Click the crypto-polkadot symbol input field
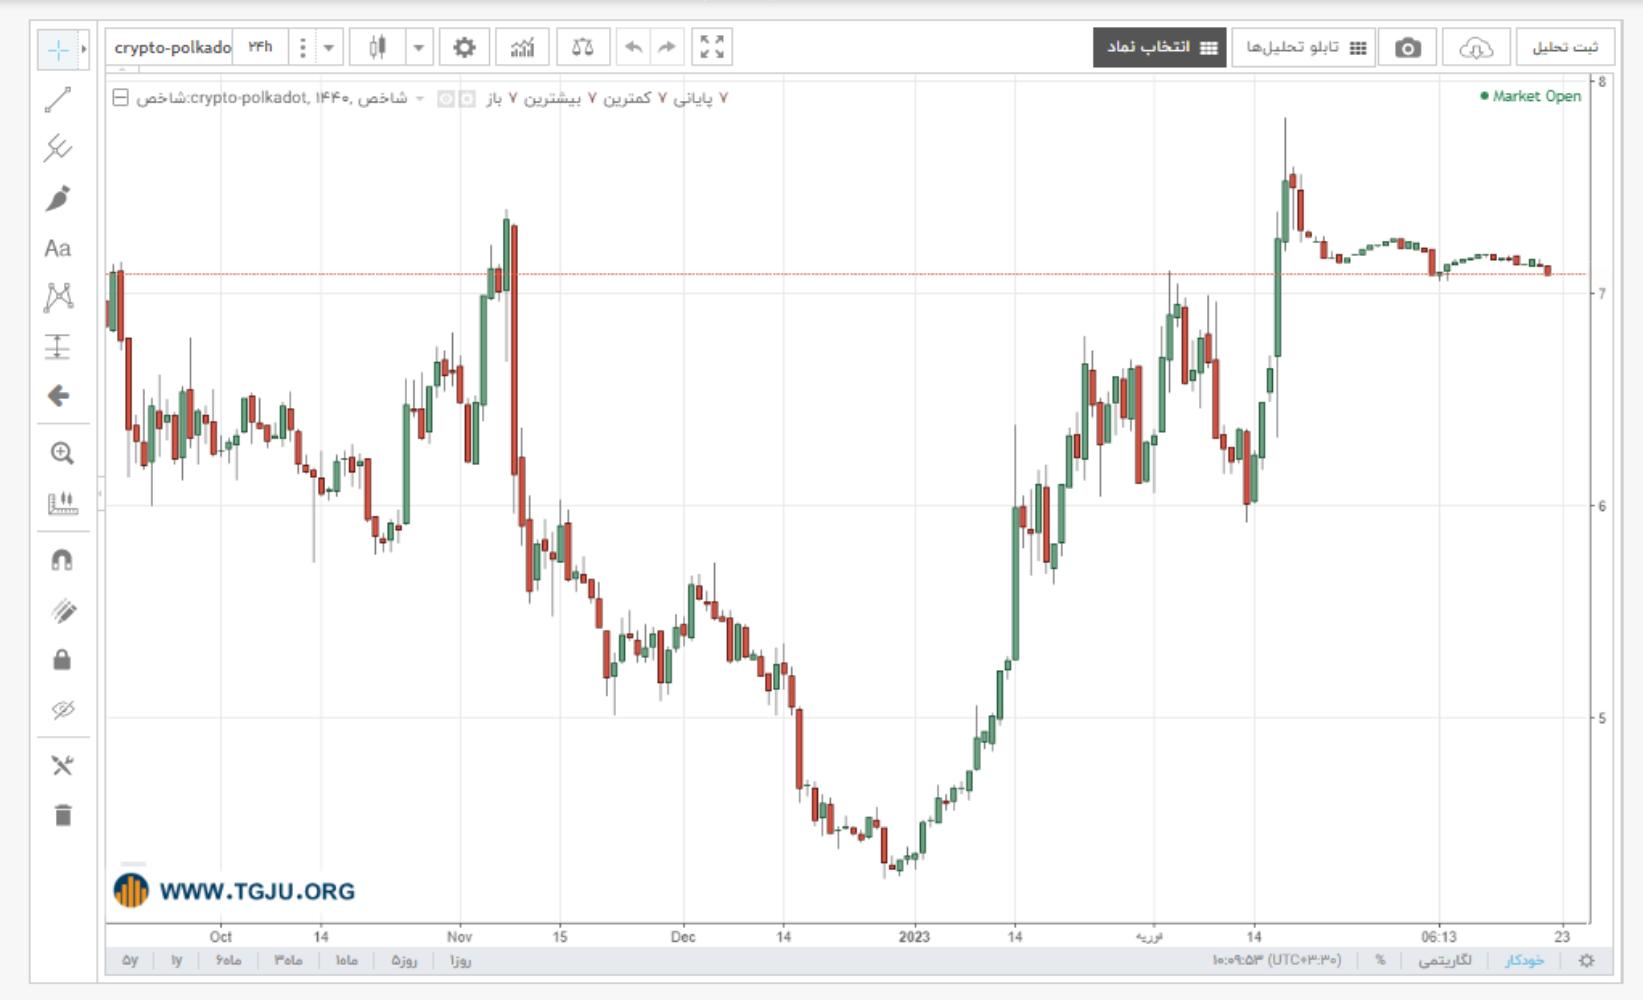Image resolution: width=1643 pixels, height=1000 pixels. (x=171, y=47)
